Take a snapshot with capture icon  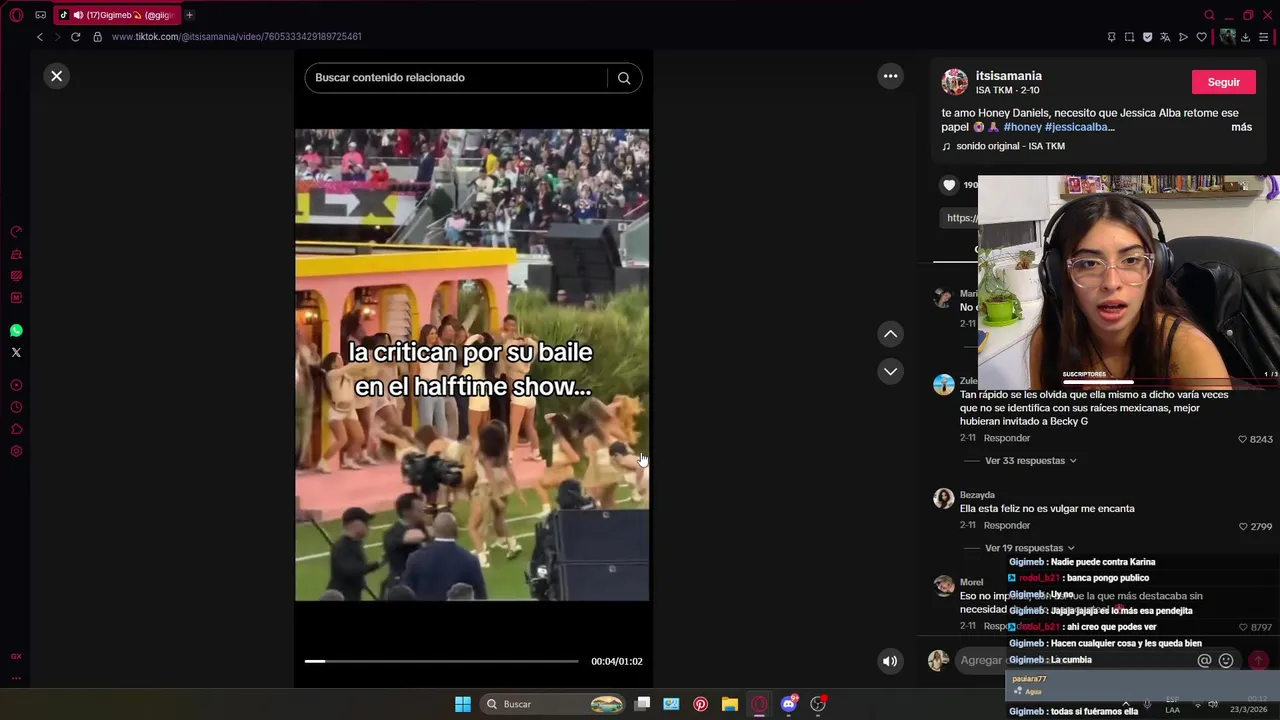(x=1129, y=37)
